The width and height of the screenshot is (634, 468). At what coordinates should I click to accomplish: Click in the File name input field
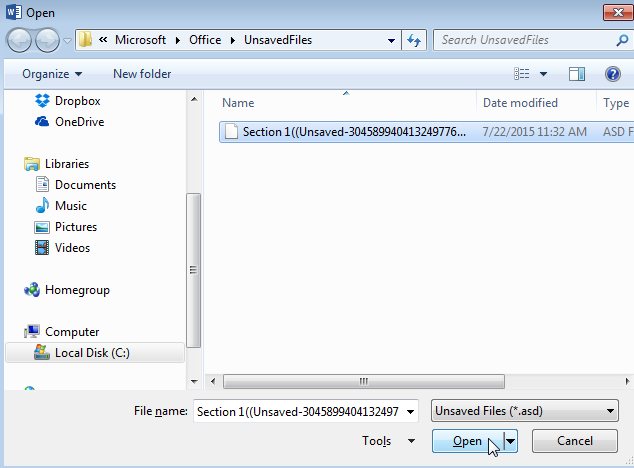pyautogui.click(x=310, y=411)
